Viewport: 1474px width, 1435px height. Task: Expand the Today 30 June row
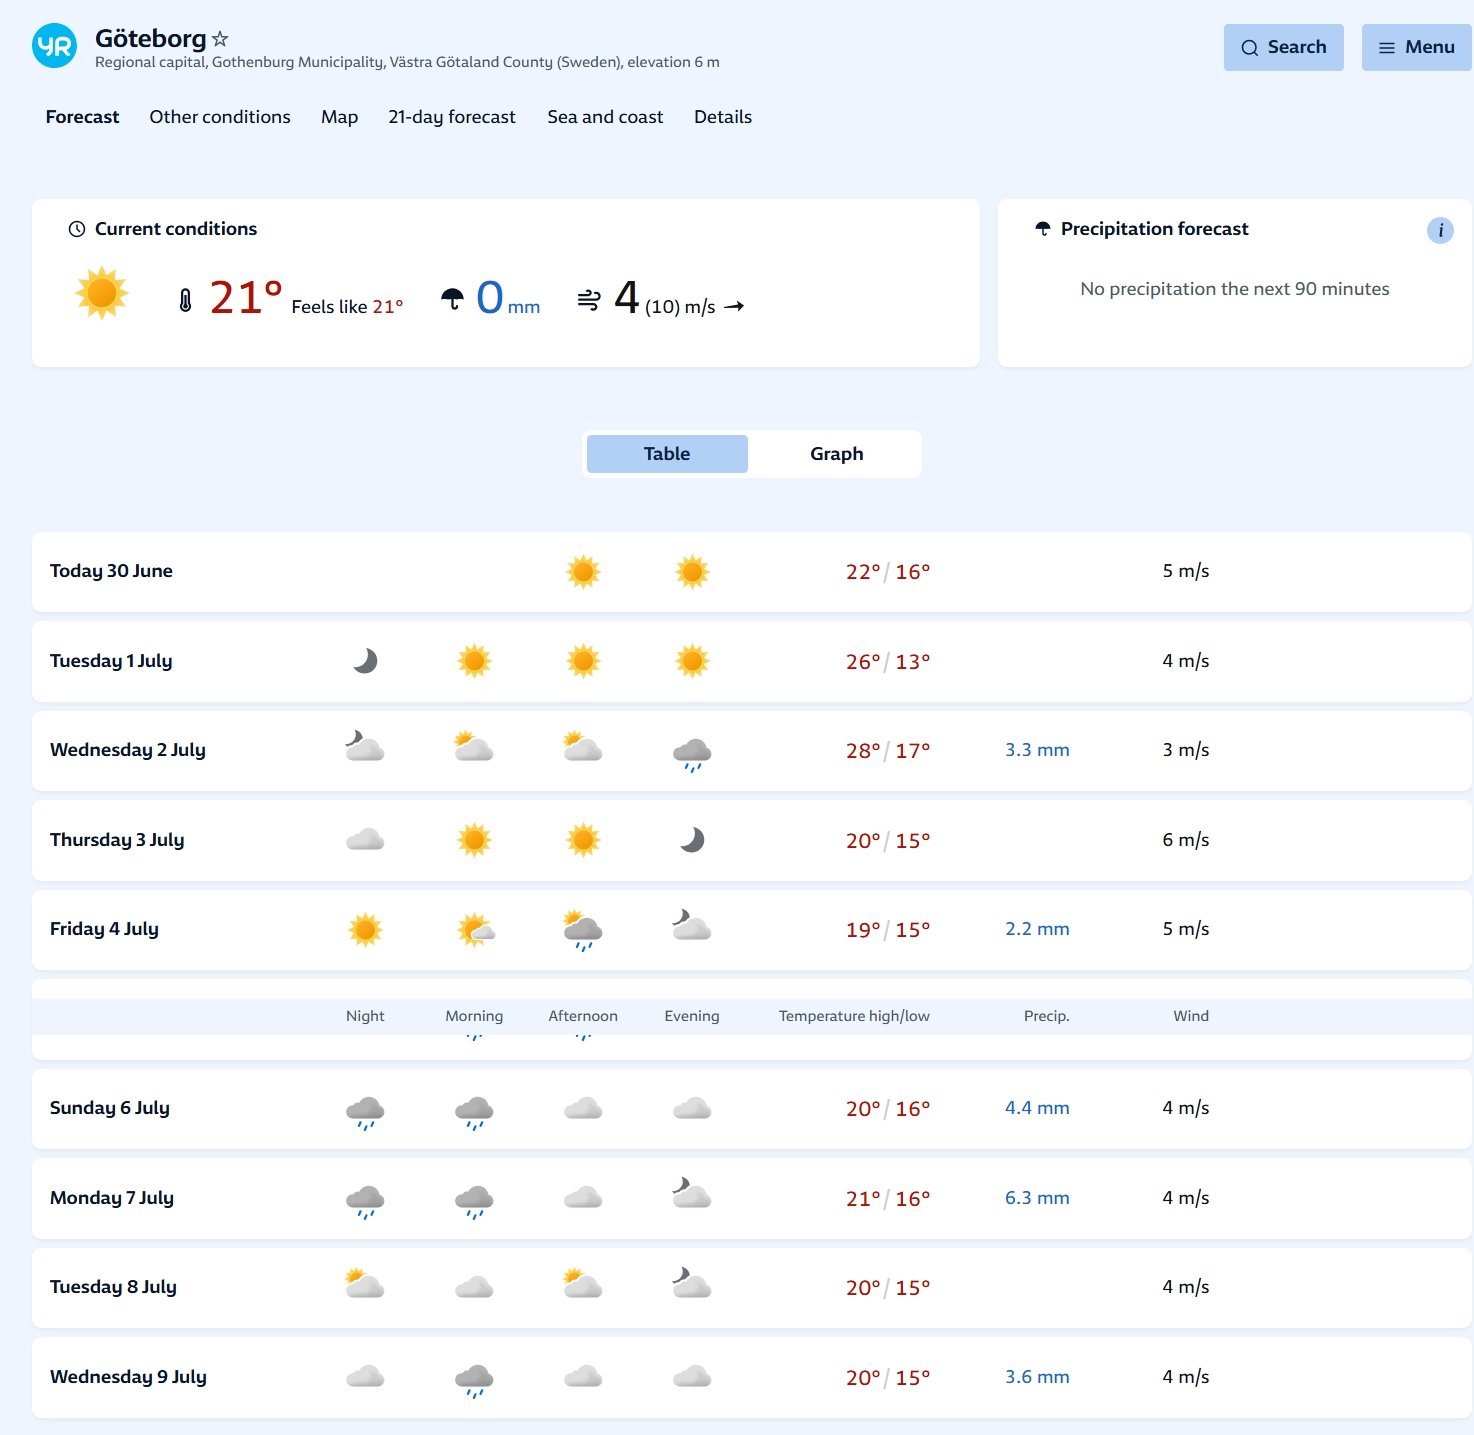coord(752,572)
